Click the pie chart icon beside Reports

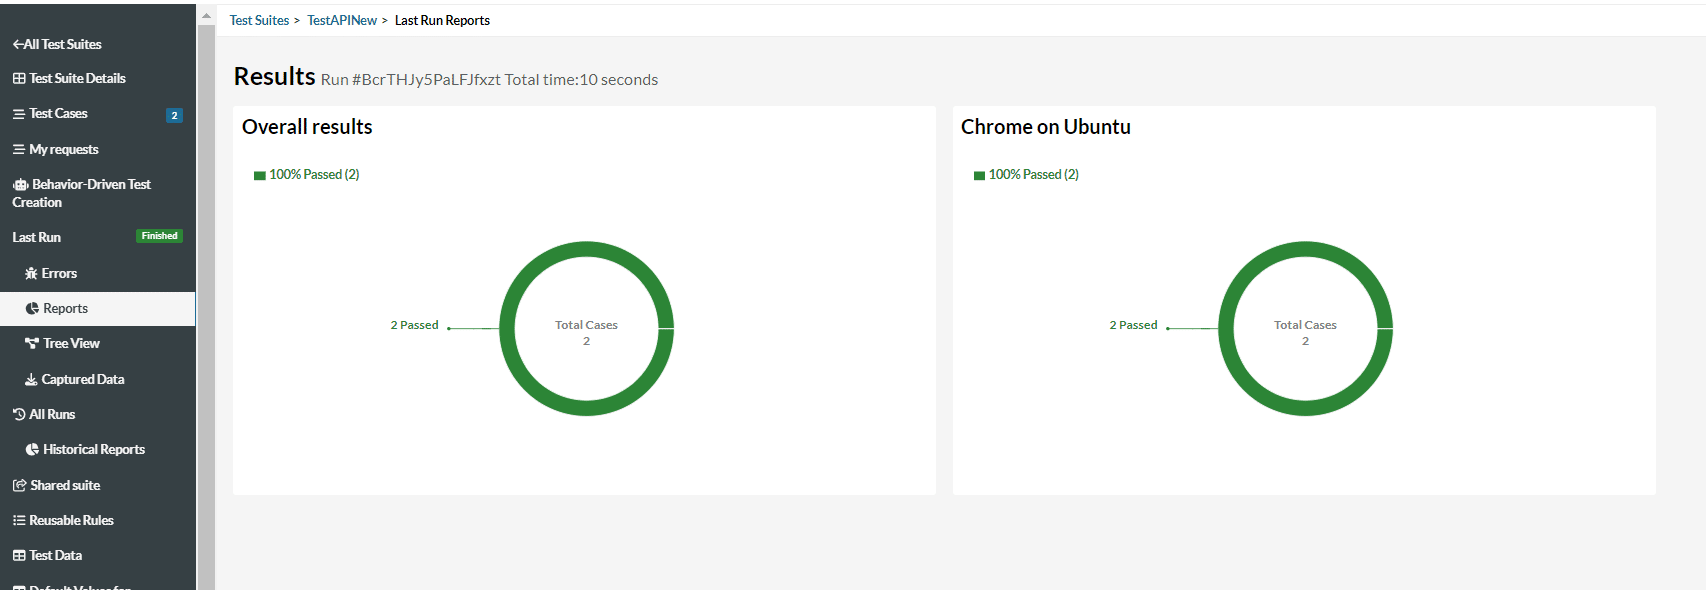[32, 309]
